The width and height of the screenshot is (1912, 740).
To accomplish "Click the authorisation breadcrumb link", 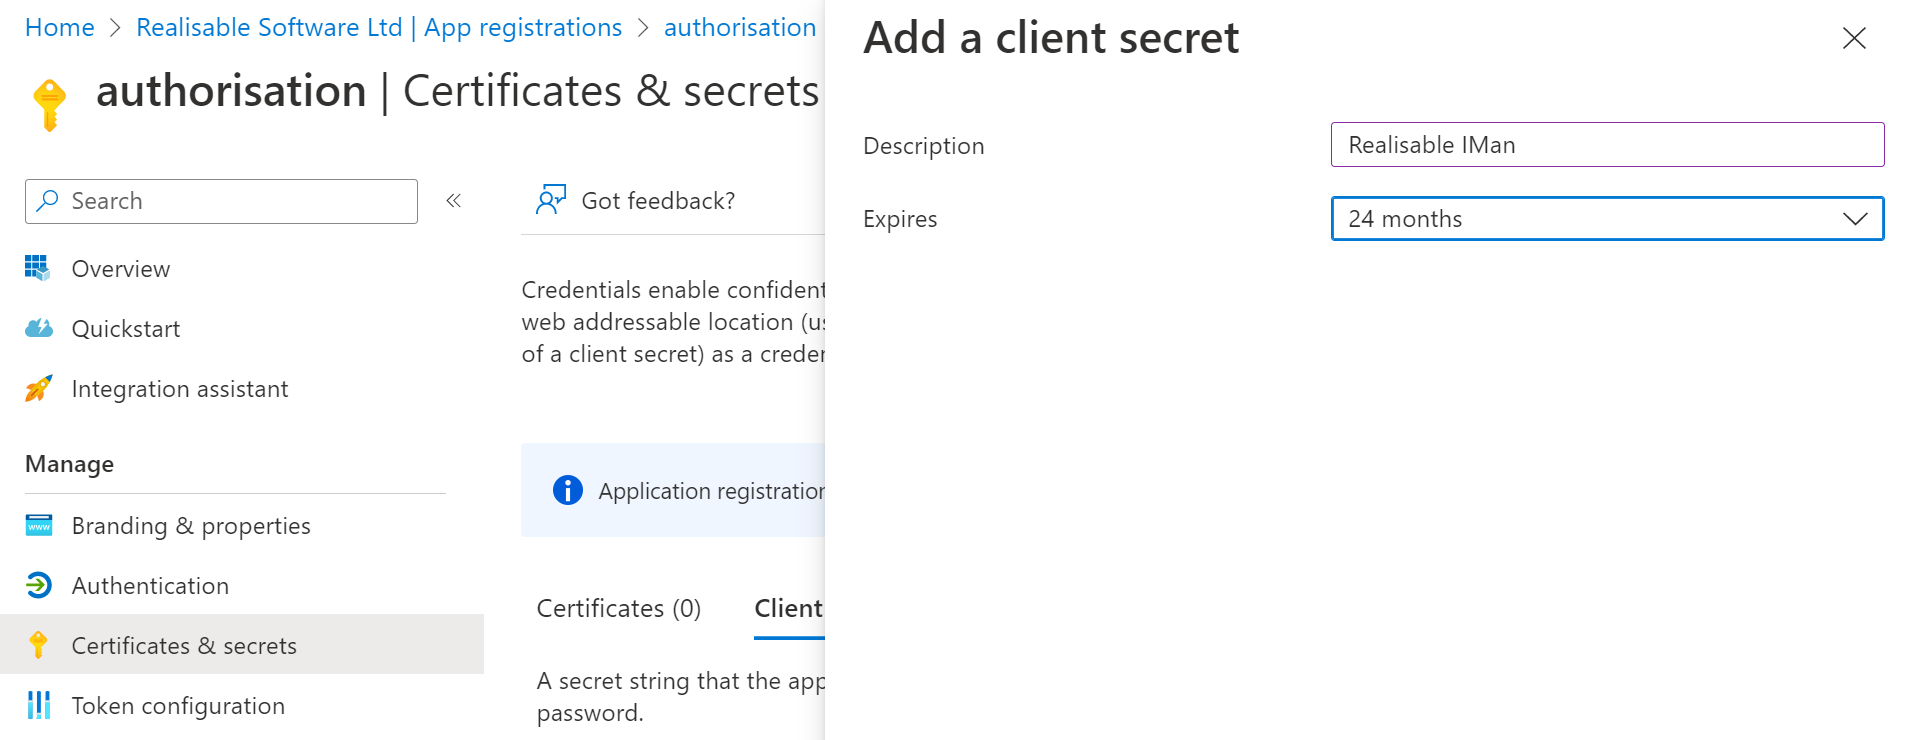I will click(740, 27).
